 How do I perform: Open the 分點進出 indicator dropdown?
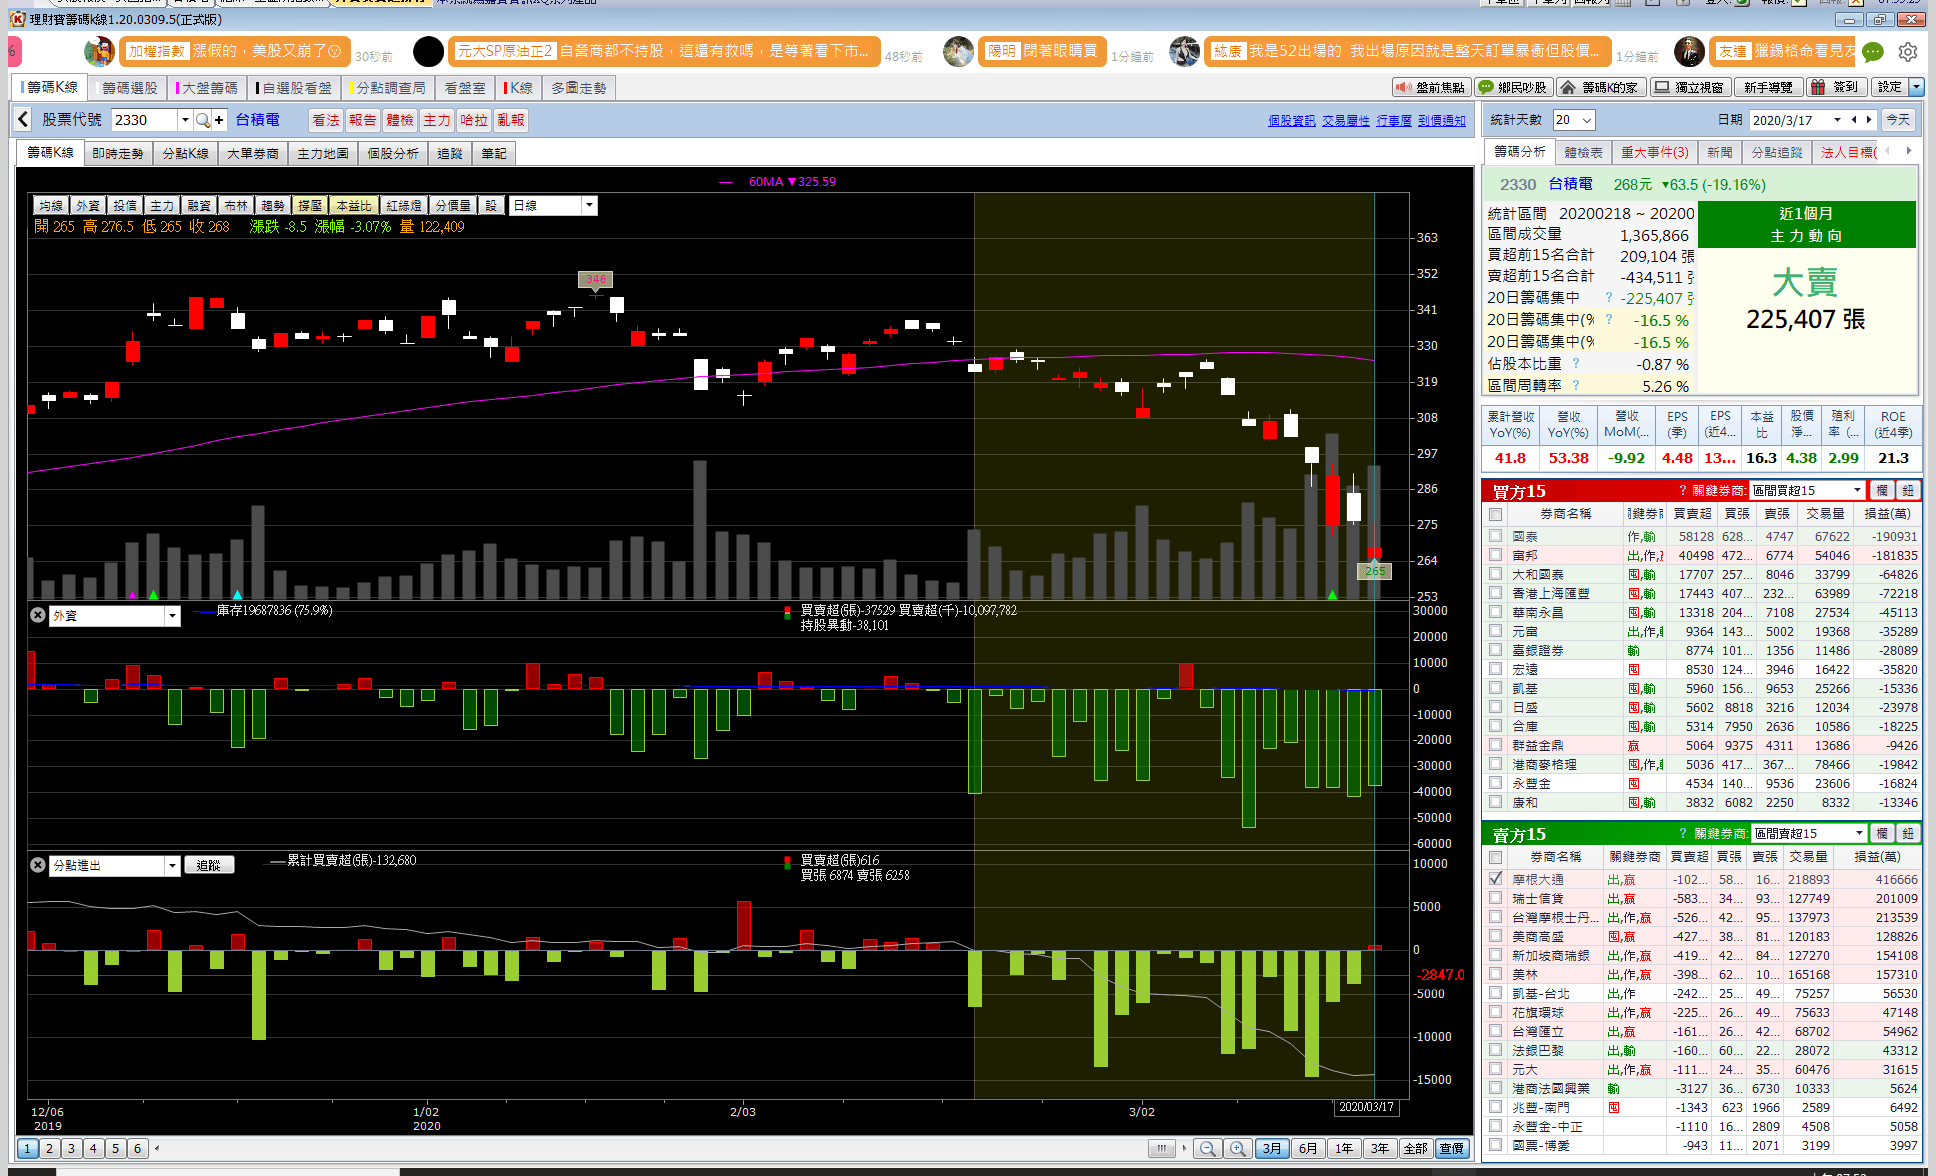point(172,865)
